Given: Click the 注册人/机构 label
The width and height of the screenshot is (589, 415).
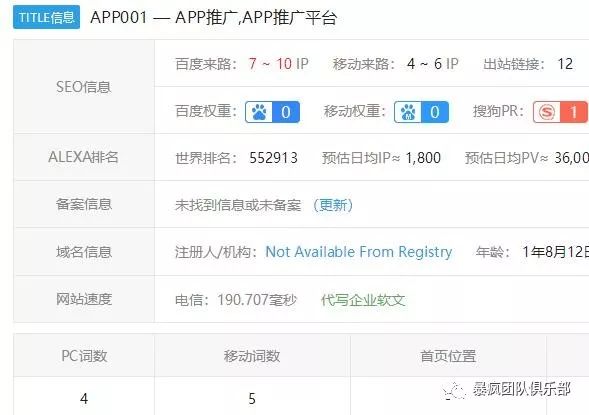Looking at the screenshot, I should [216, 252].
